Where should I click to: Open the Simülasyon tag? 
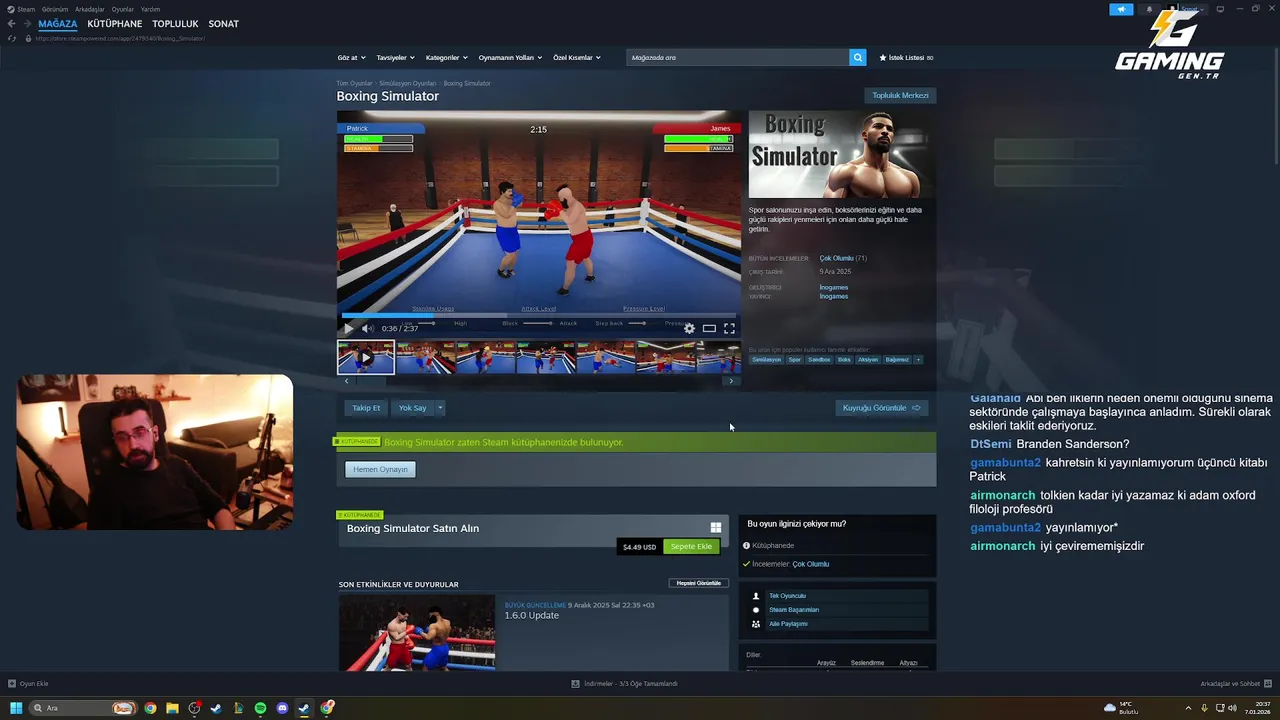766,360
